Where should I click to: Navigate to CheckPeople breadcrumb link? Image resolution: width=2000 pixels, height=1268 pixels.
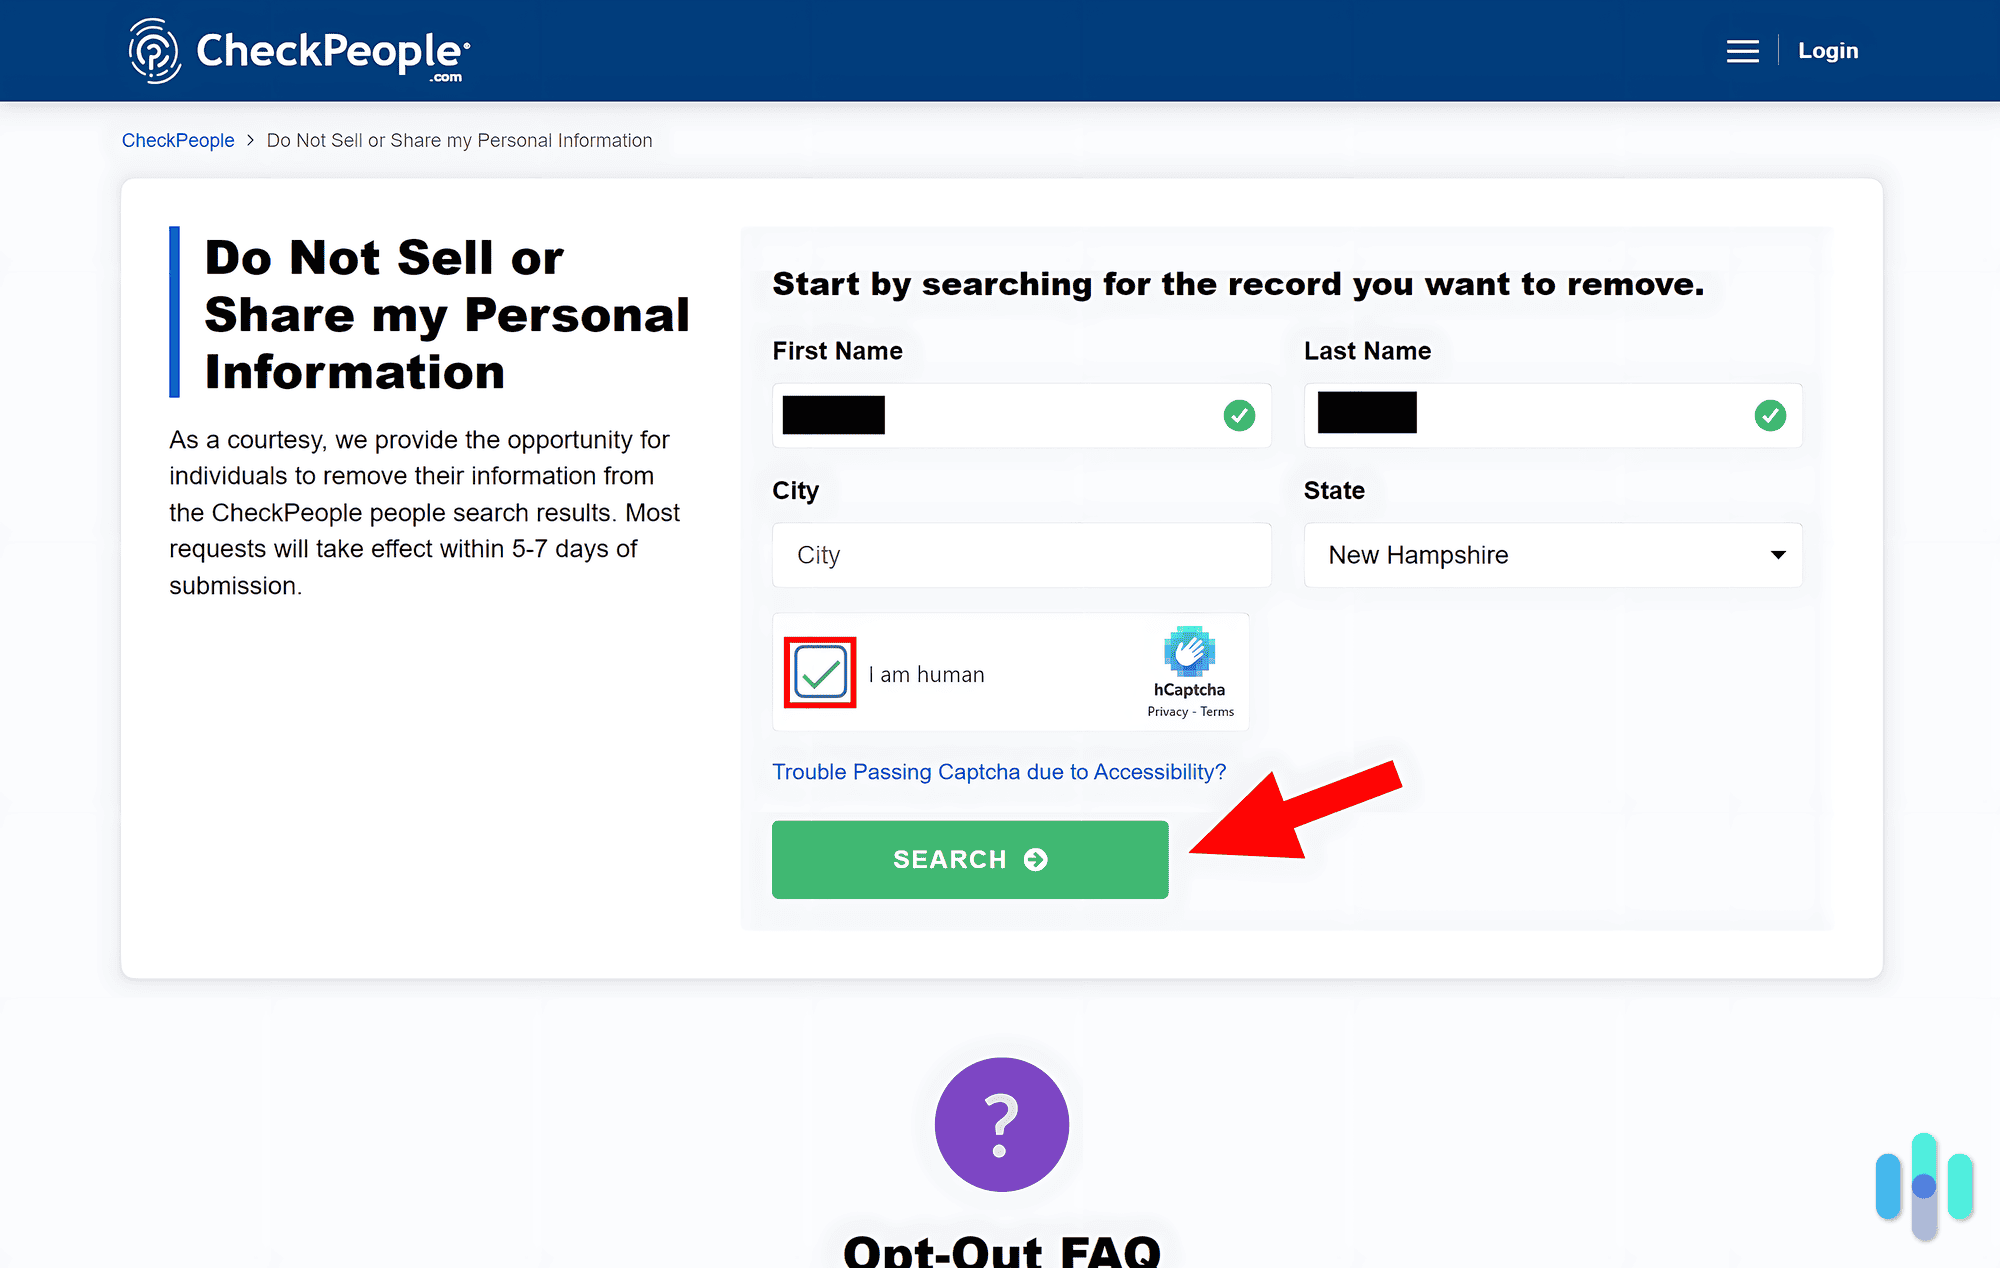(x=179, y=140)
